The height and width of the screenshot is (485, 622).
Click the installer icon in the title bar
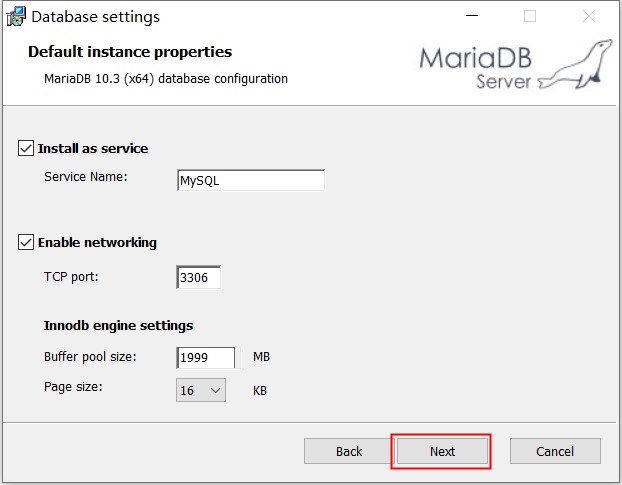(15, 16)
